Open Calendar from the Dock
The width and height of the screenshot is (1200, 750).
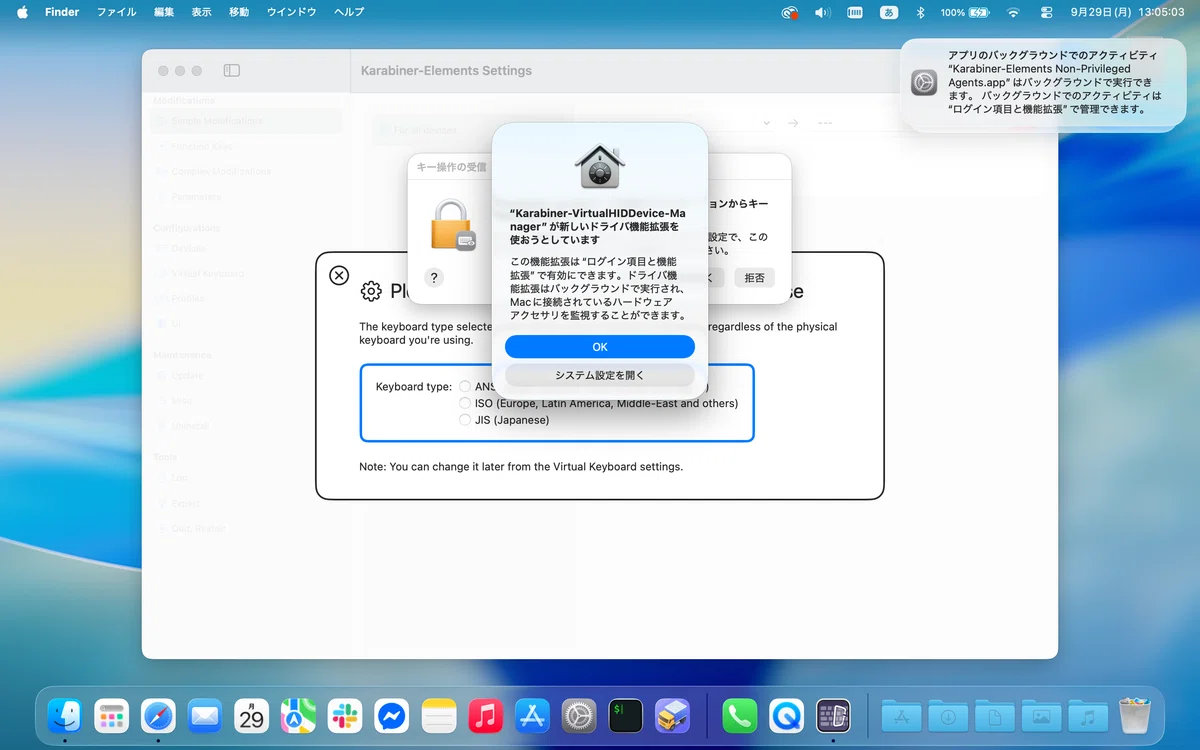coord(252,715)
